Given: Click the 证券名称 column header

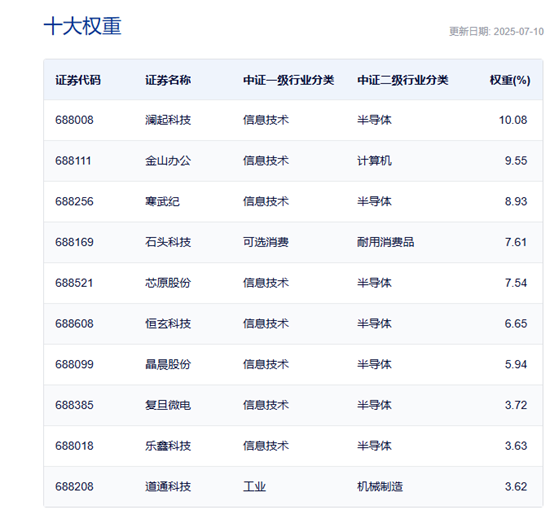Looking at the screenshot, I should tap(168, 80).
